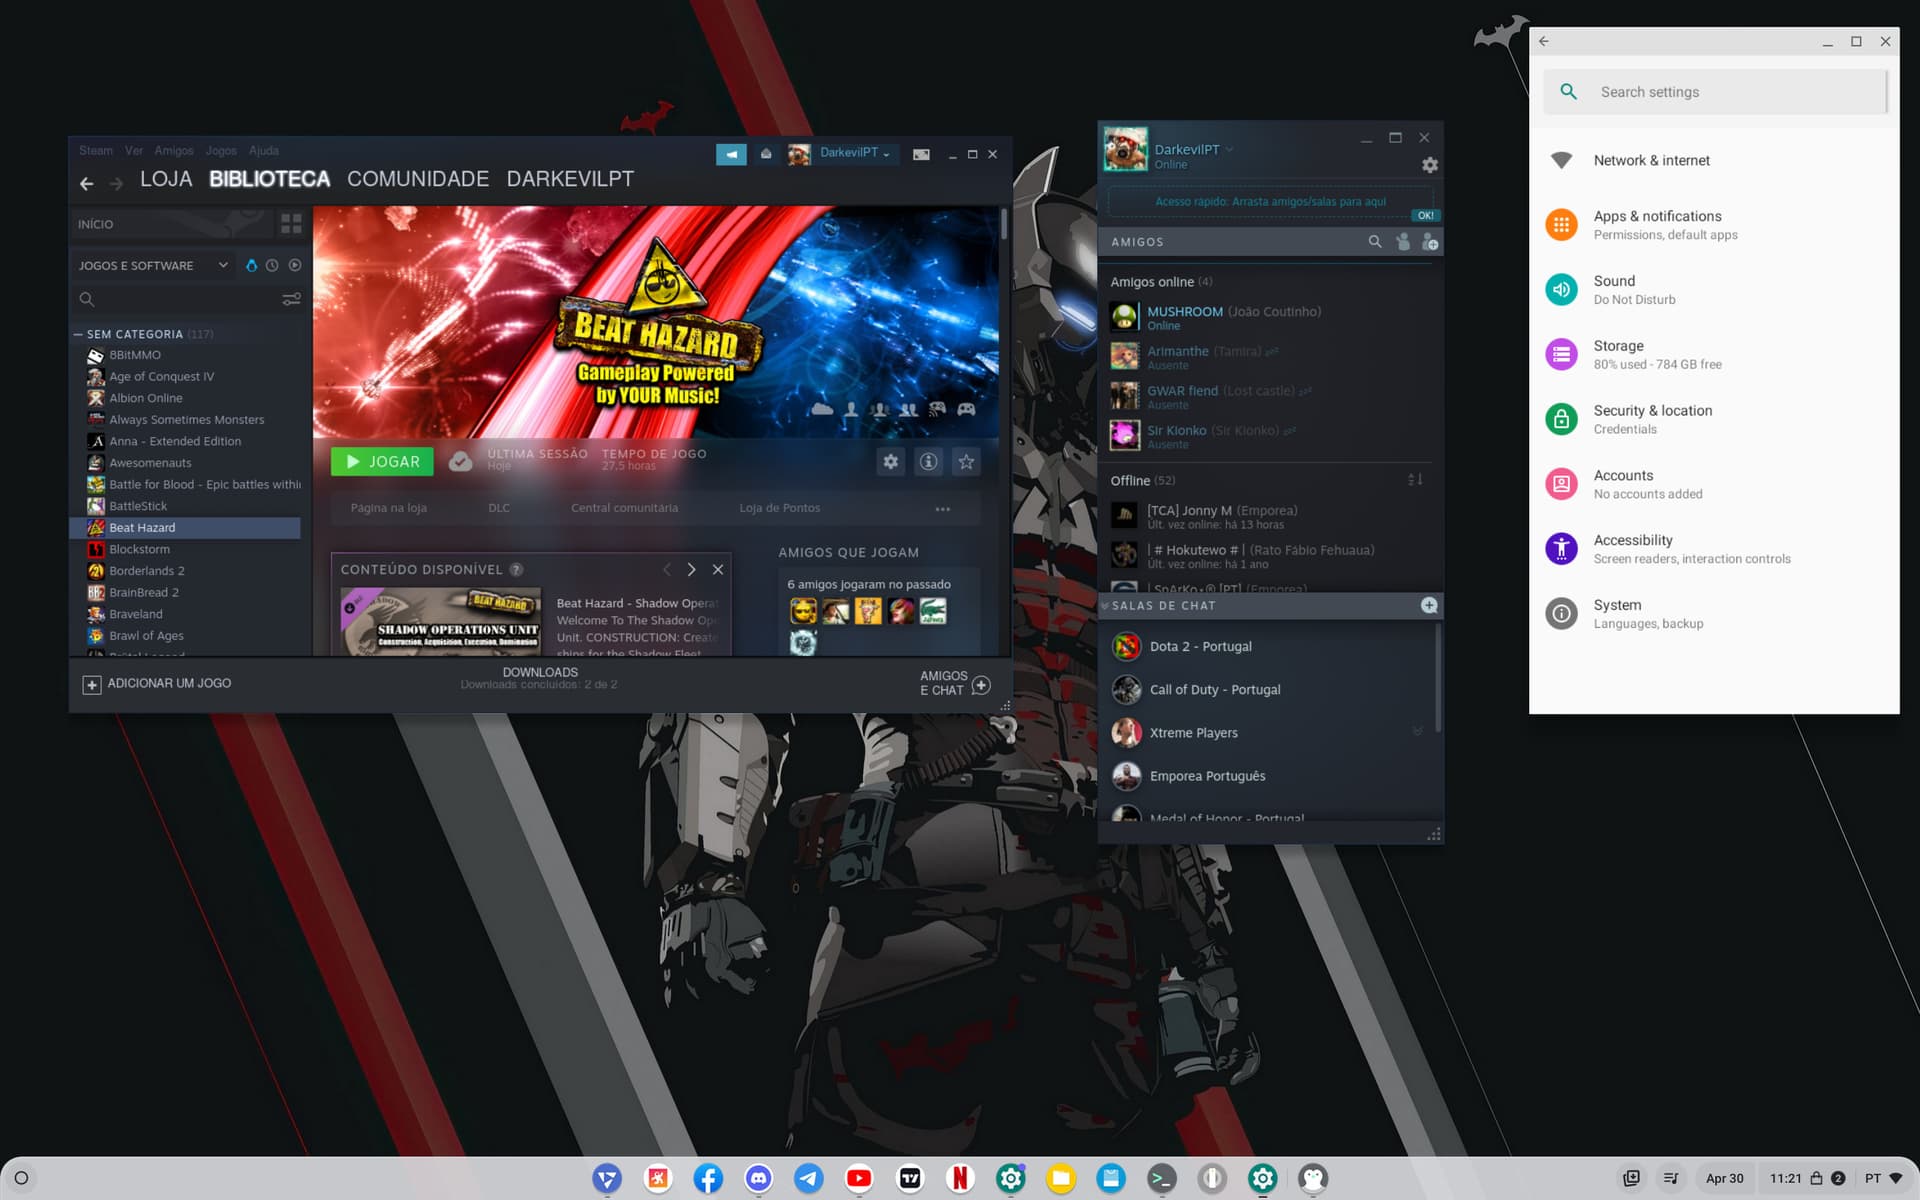Click the search input field in library
1920x1200 pixels.
pyautogui.click(x=180, y=299)
